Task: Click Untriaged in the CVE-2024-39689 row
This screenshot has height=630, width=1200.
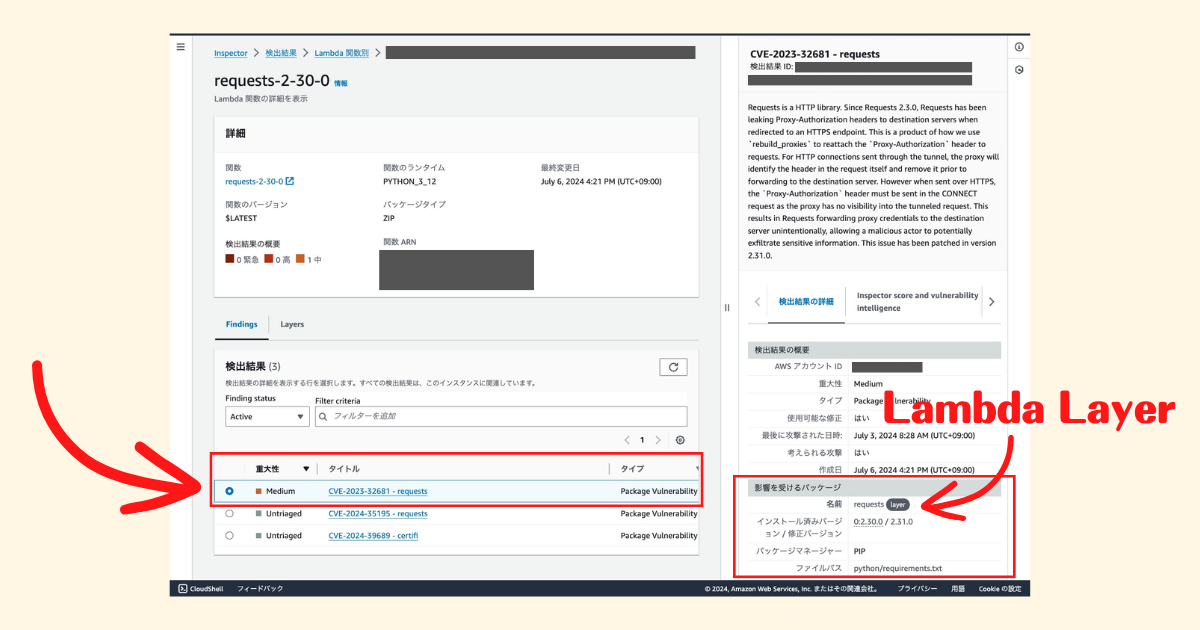Action: click(x=284, y=535)
